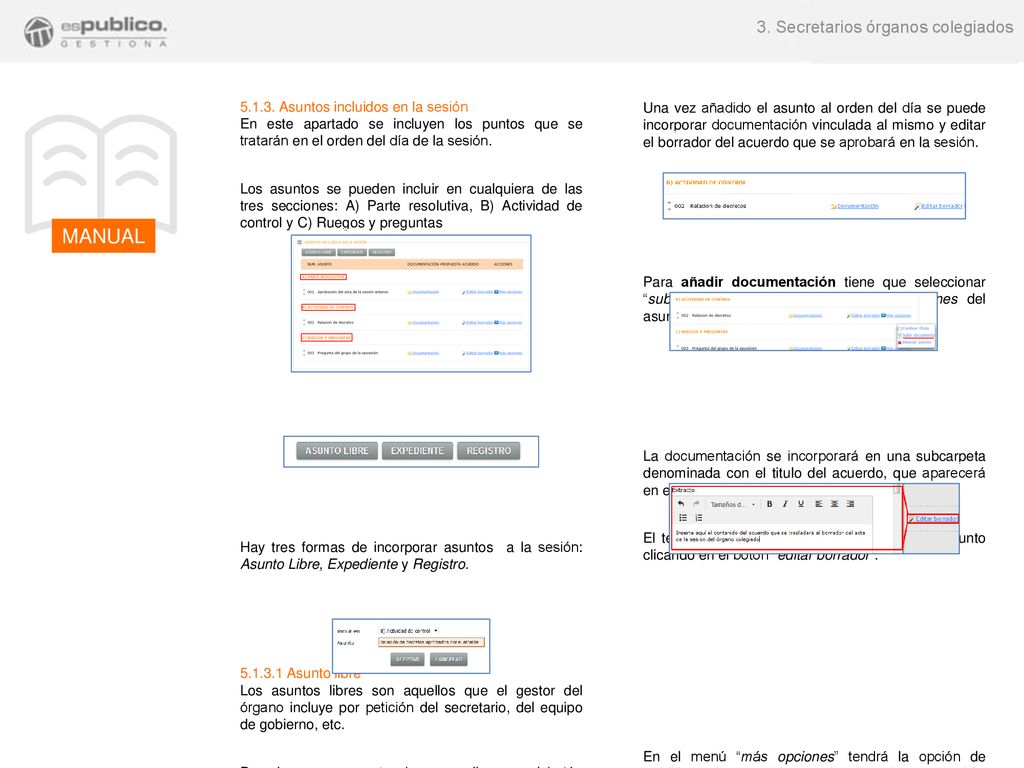Click ACEPTAR in the Asunto libre dialog

407,659
